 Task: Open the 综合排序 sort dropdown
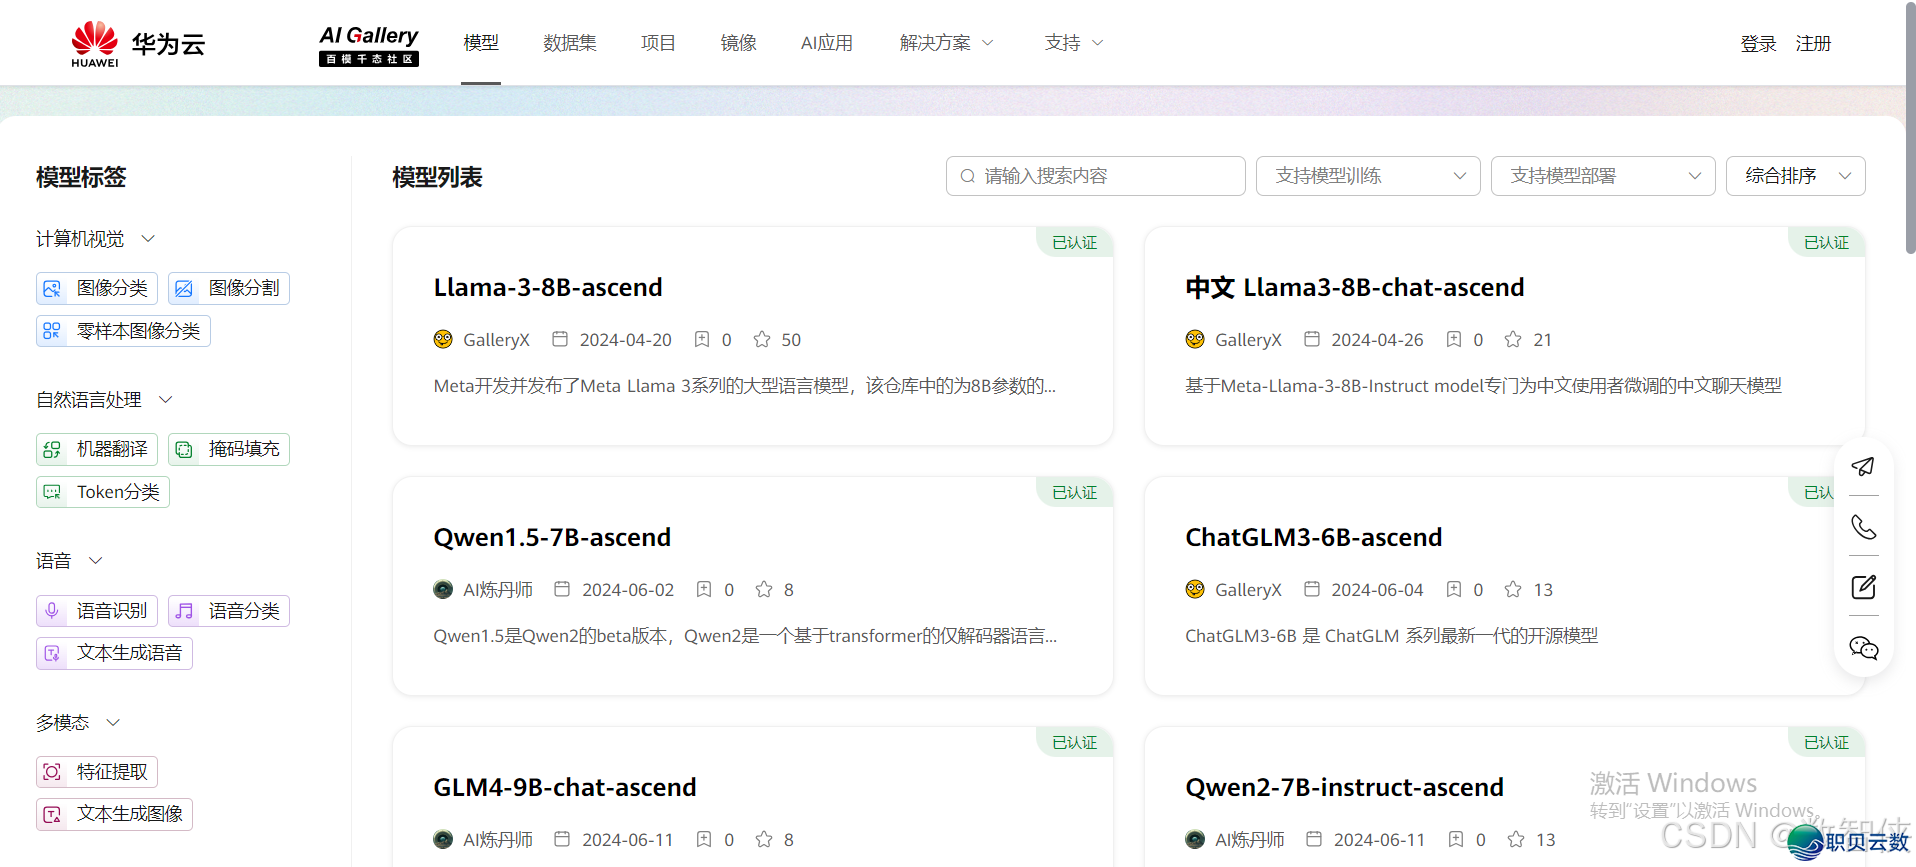point(1795,176)
